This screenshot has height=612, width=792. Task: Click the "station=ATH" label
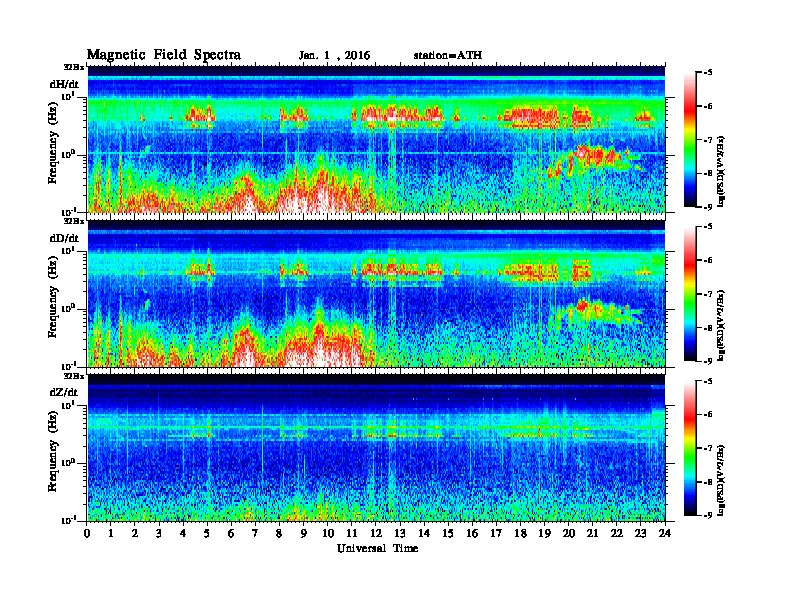click(448, 55)
